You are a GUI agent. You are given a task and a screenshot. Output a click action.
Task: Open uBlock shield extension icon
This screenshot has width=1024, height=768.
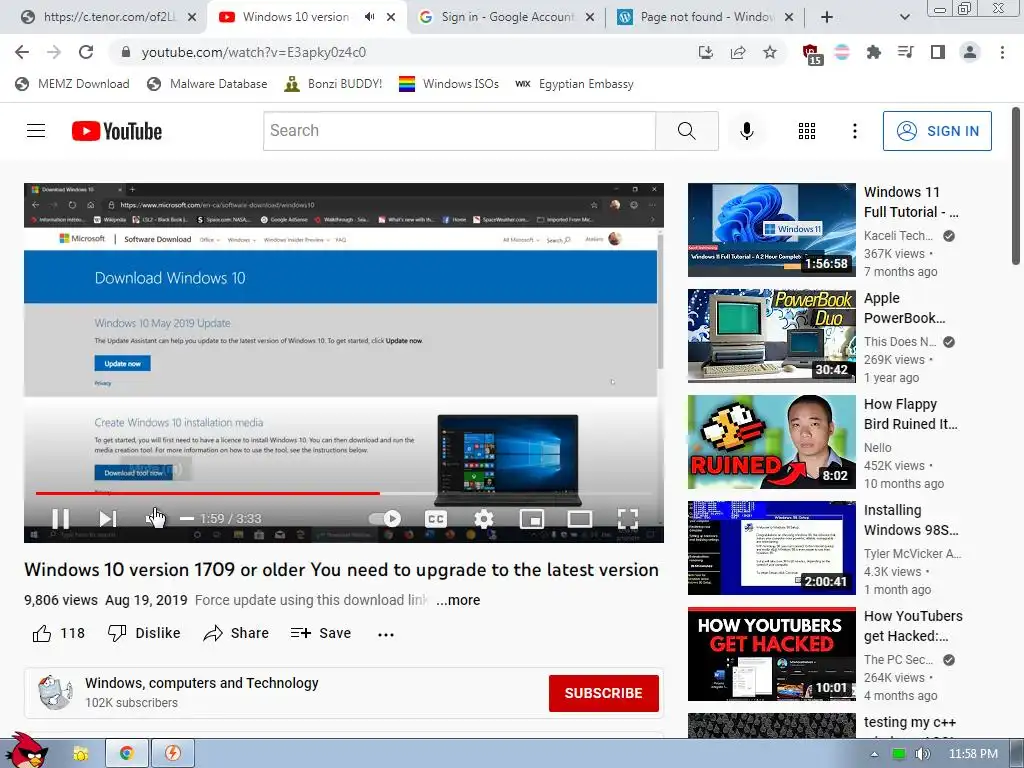(x=811, y=54)
